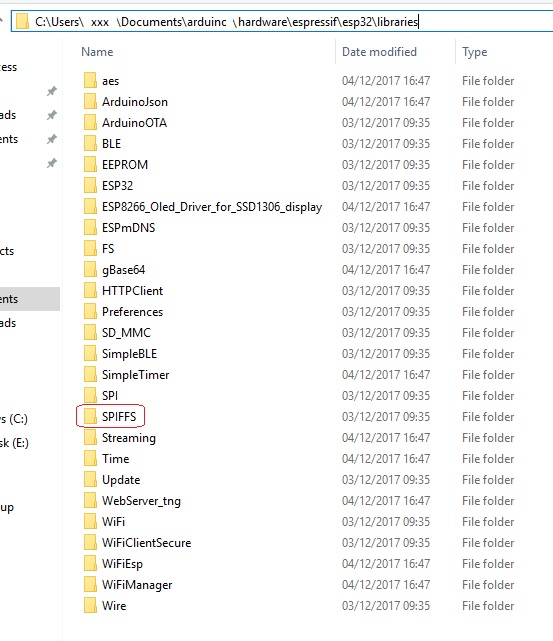Click the first pin icon in the navigation pane
553x641 pixels.
pos(51,91)
